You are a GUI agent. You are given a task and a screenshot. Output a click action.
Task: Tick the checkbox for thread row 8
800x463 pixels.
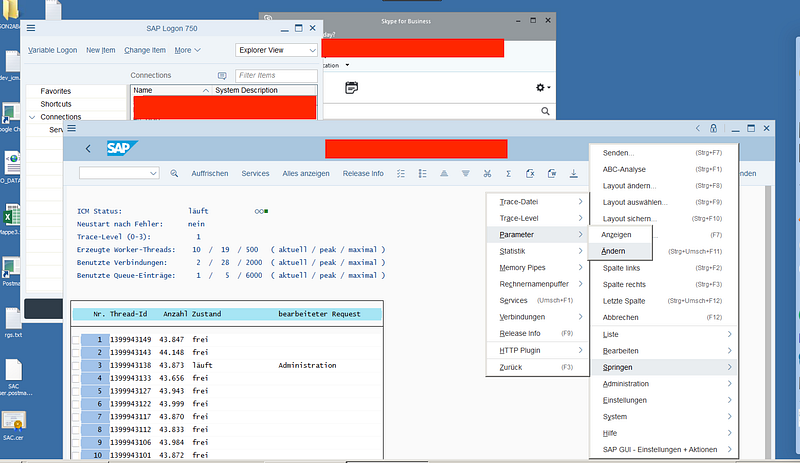(x=76, y=430)
